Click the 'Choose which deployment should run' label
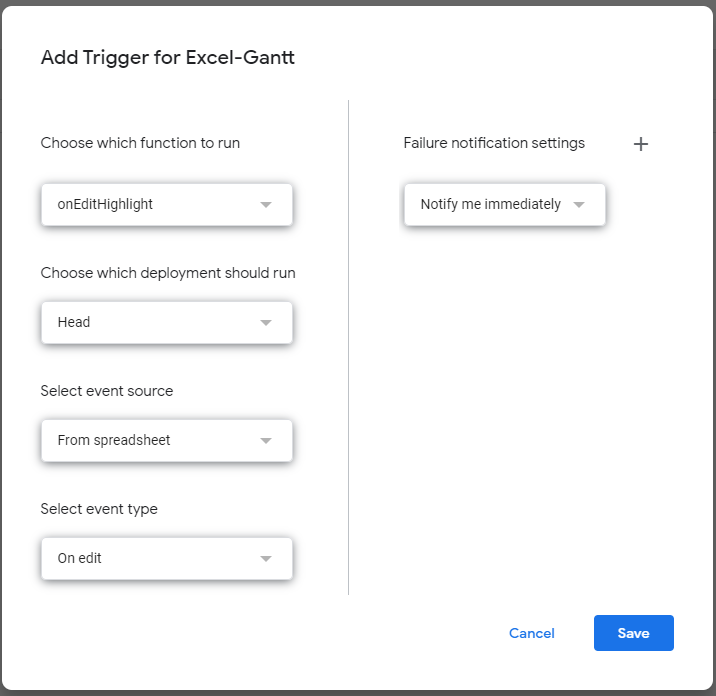 click(x=168, y=273)
